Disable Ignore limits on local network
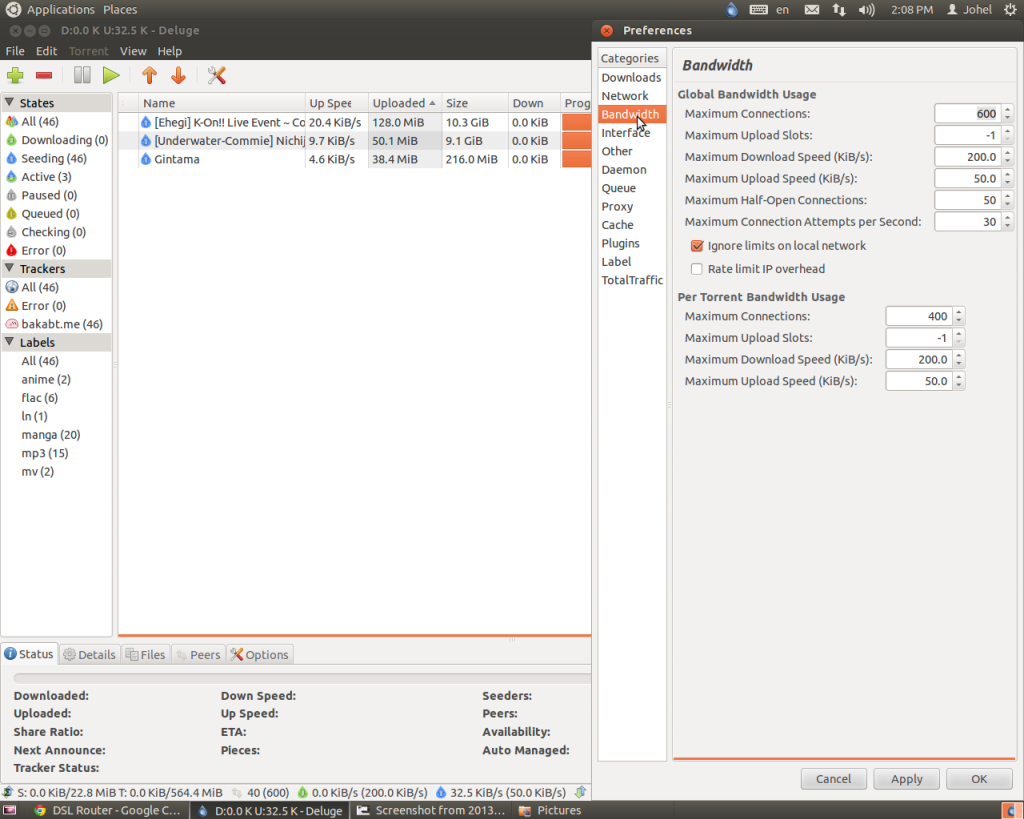The image size is (1024, 819). (697, 246)
